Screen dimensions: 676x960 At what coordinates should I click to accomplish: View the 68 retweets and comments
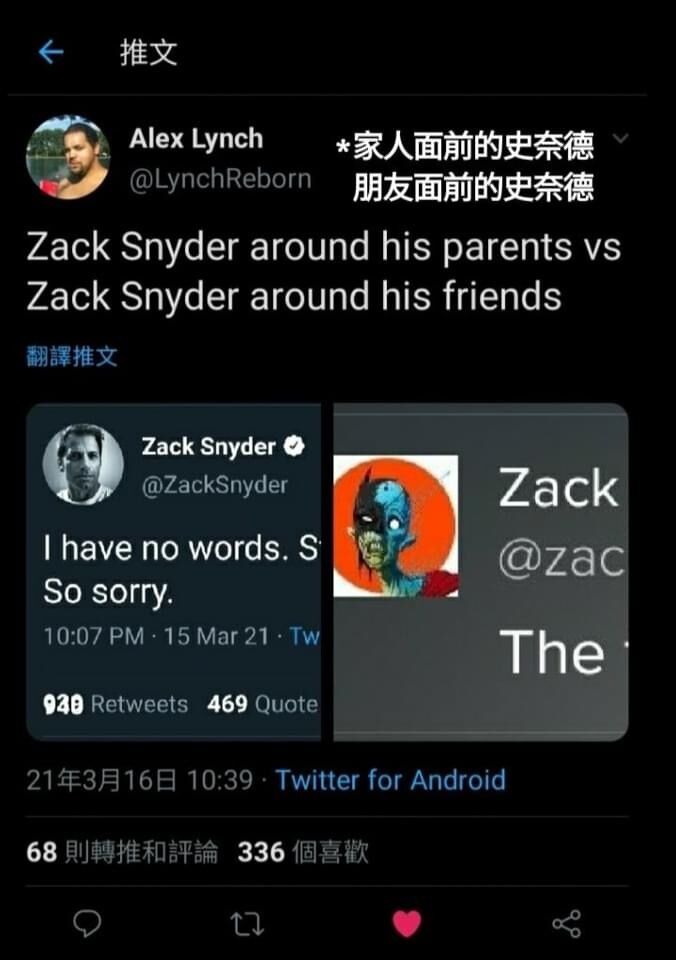click(122, 852)
